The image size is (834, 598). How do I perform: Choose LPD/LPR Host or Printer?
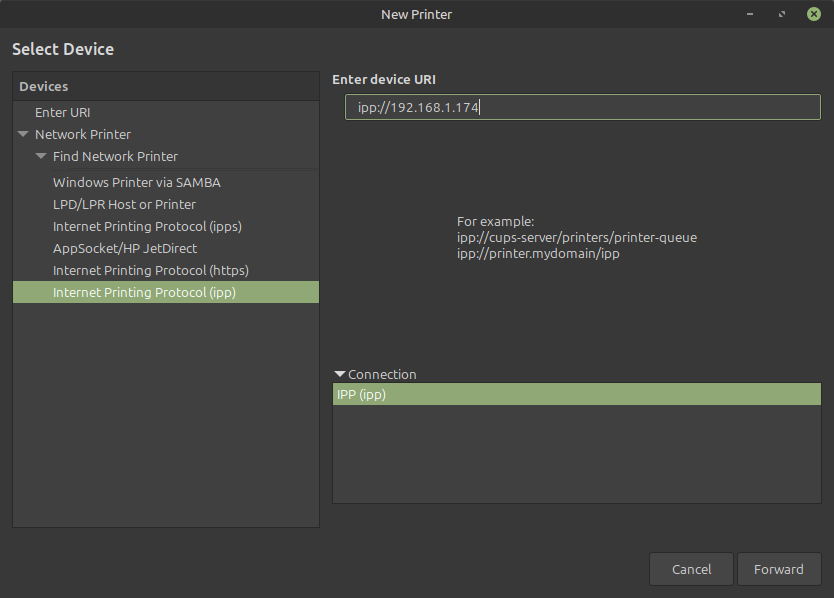[x=124, y=204]
